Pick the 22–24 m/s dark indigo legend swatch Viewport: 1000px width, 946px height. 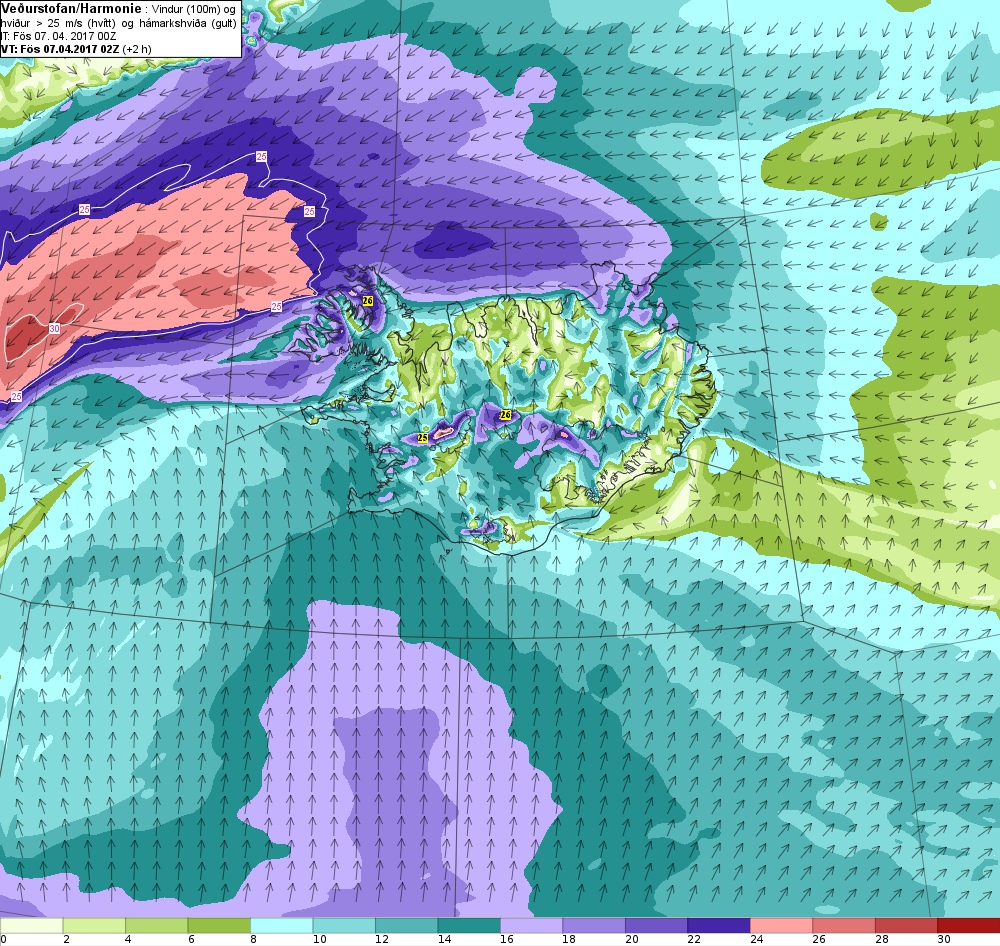tap(719, 925)
